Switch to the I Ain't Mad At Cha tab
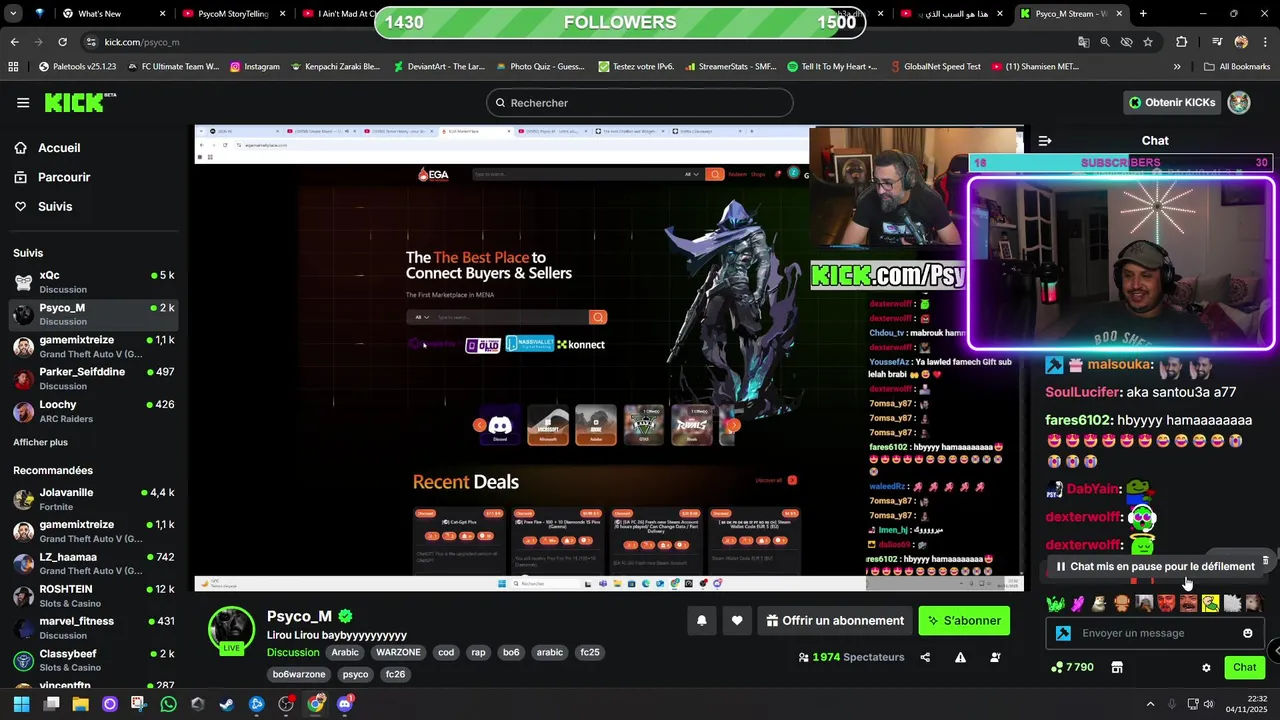The height and width of the screenshot is (720, 1280). [x=340, y=13]
